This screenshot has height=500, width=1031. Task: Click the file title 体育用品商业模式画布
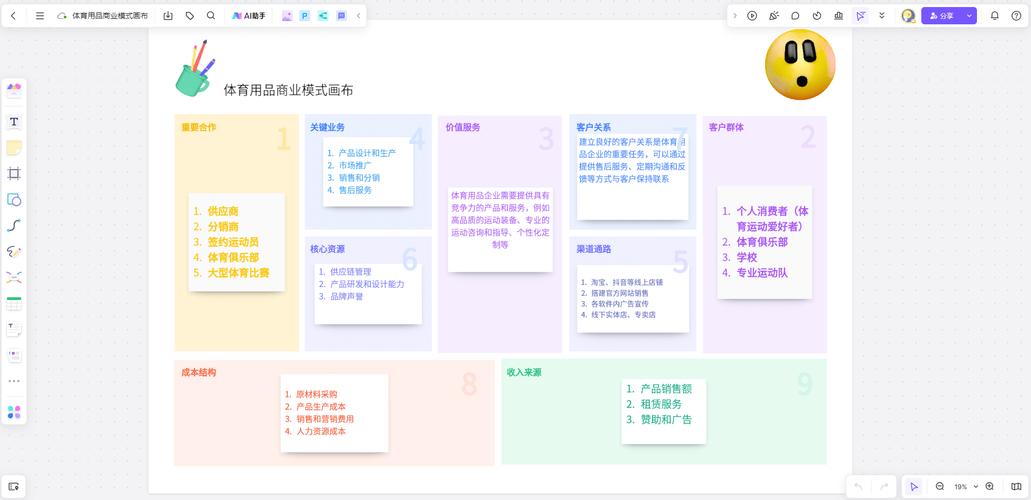coord(110,16)
